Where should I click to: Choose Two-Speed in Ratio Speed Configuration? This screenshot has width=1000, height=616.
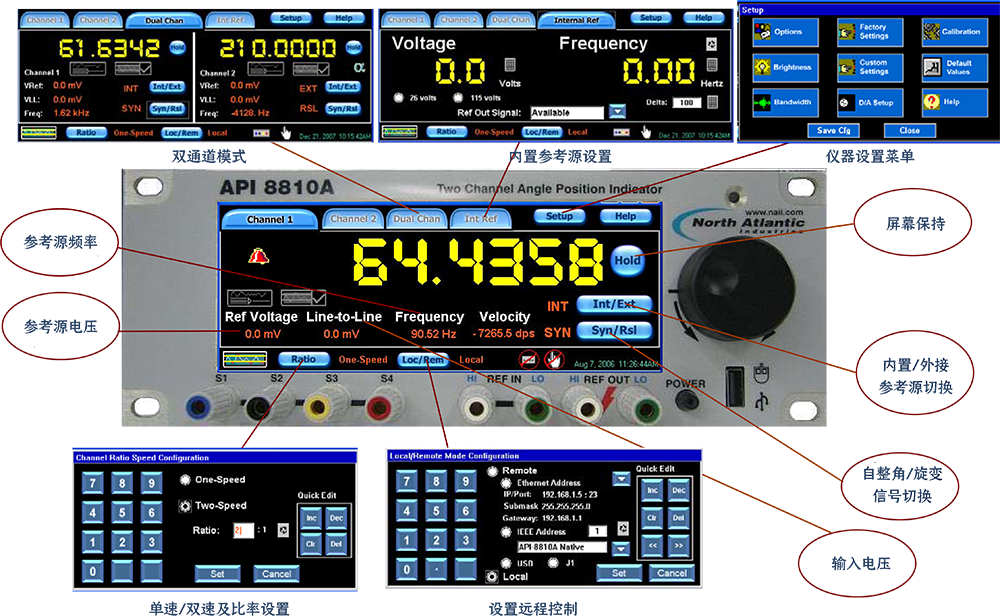tap(185, 506)
